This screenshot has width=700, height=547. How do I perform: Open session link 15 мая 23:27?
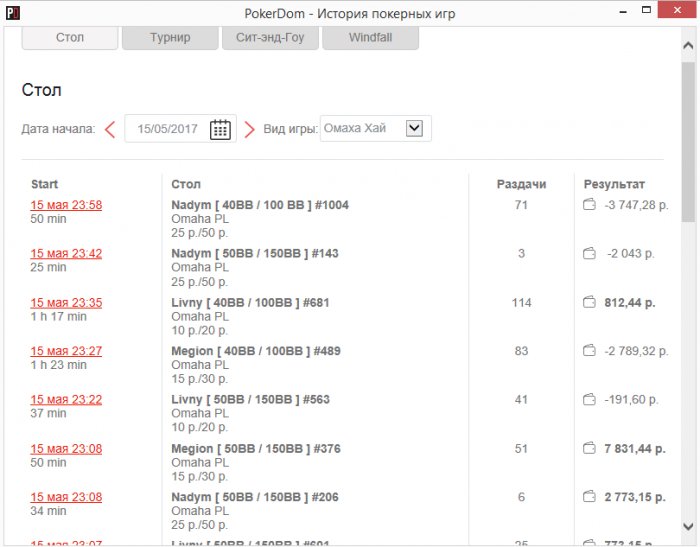[x=66, y=351]
